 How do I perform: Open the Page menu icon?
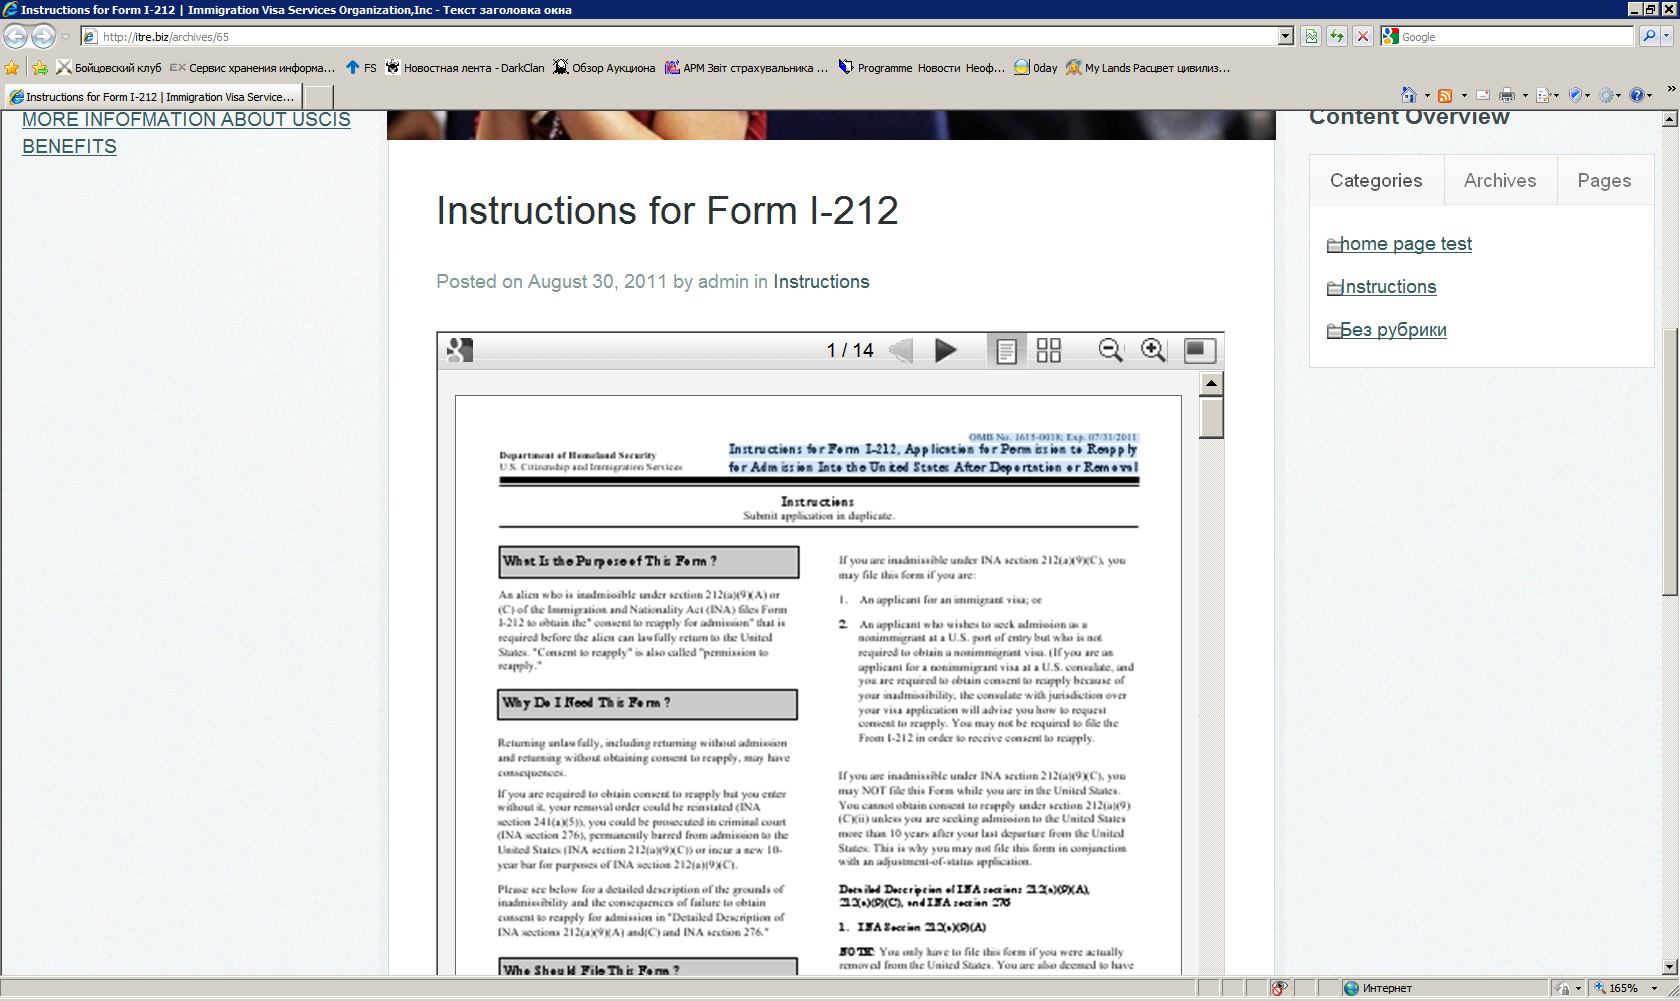point(1547,95)
